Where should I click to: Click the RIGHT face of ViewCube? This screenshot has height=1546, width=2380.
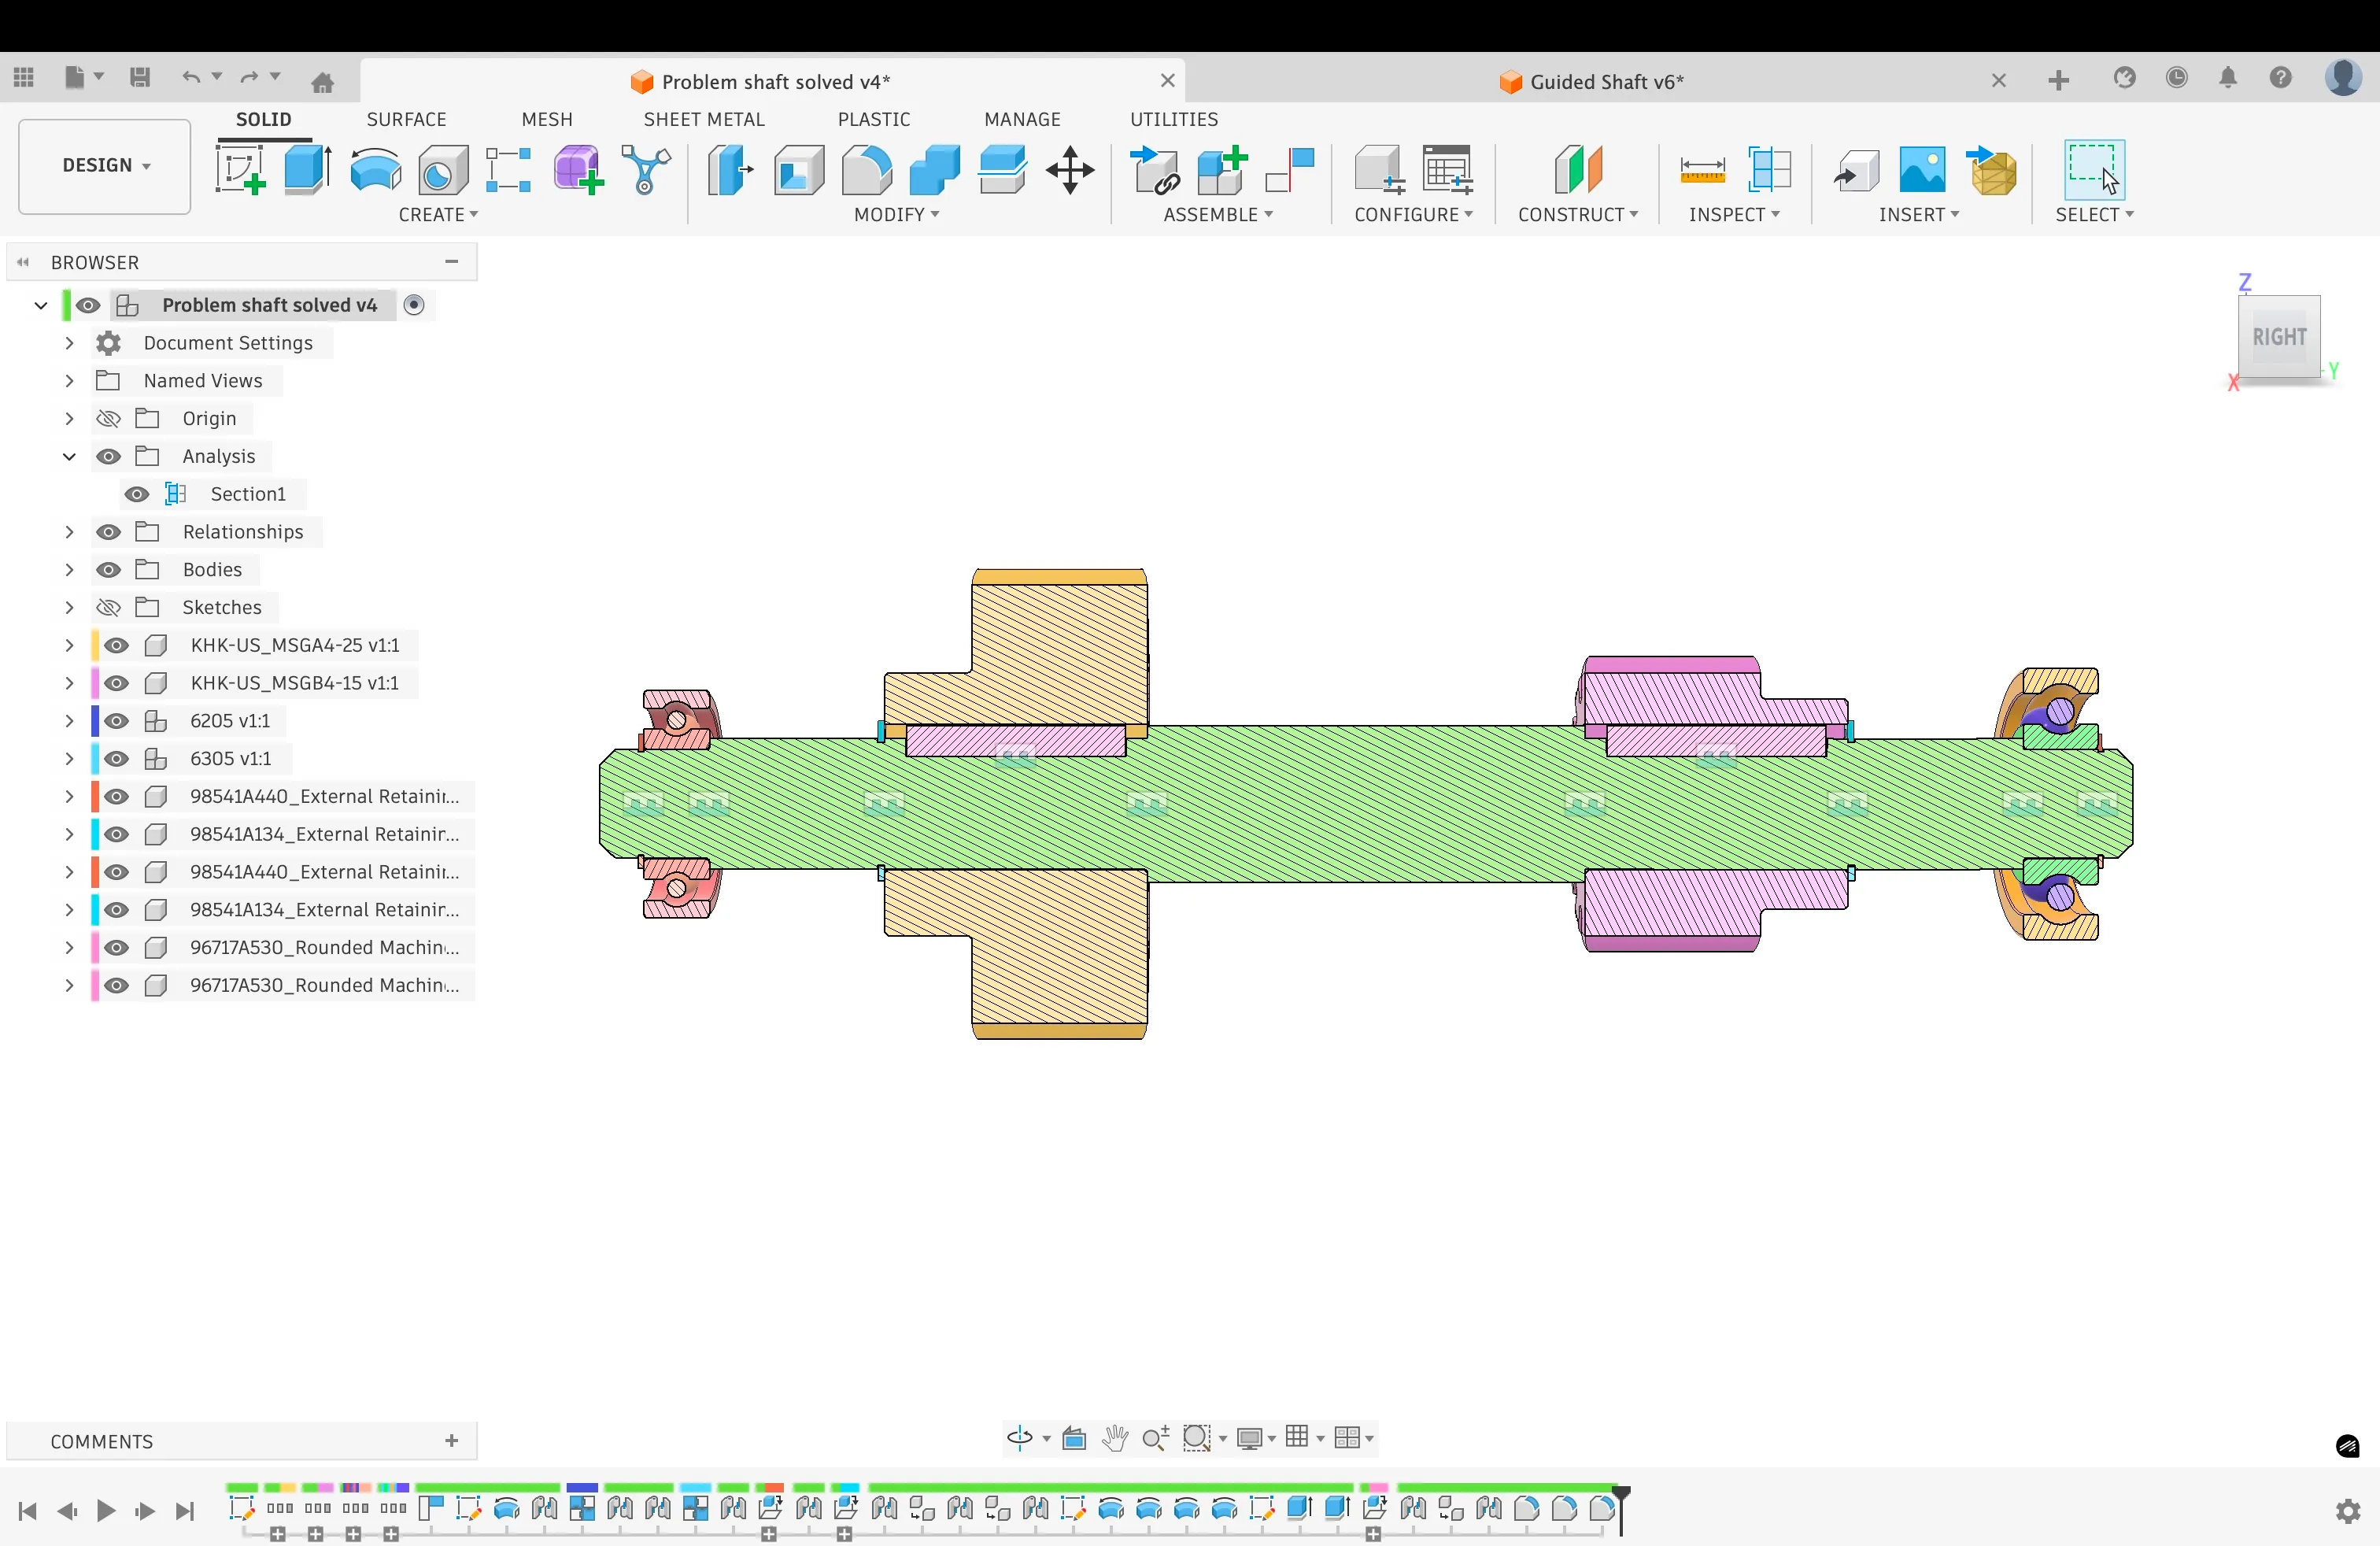2279,337
